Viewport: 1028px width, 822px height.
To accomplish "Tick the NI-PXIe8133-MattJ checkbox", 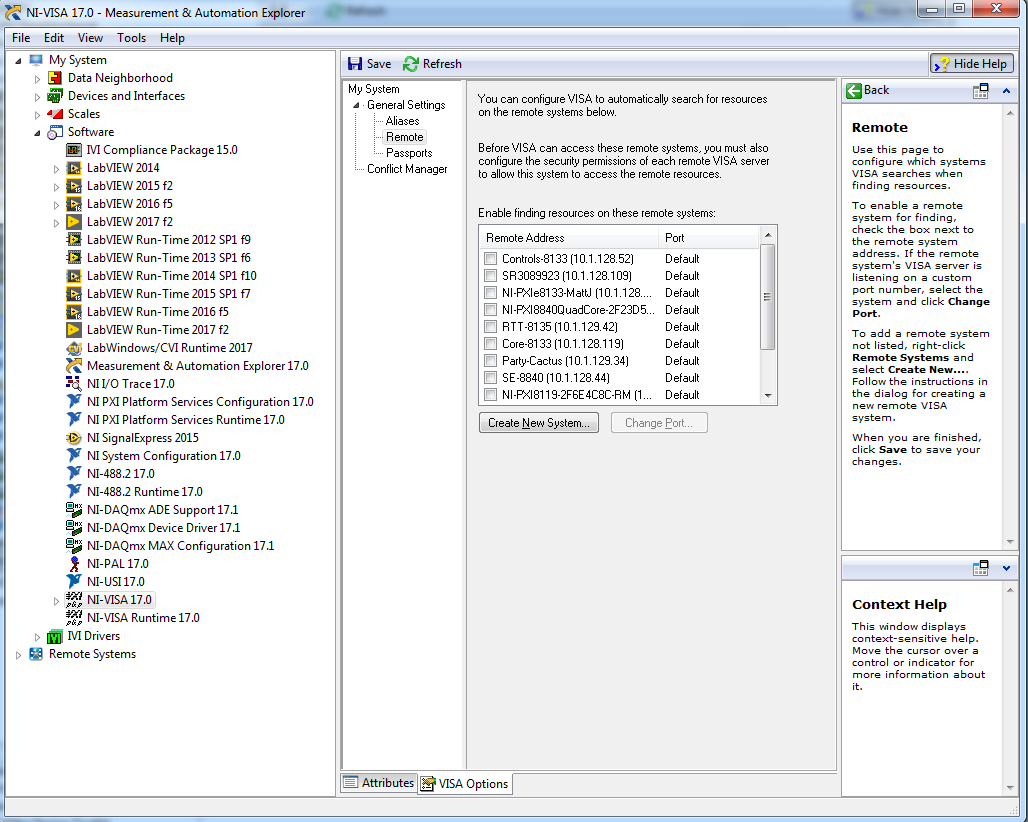I will [x=490, y=293].
